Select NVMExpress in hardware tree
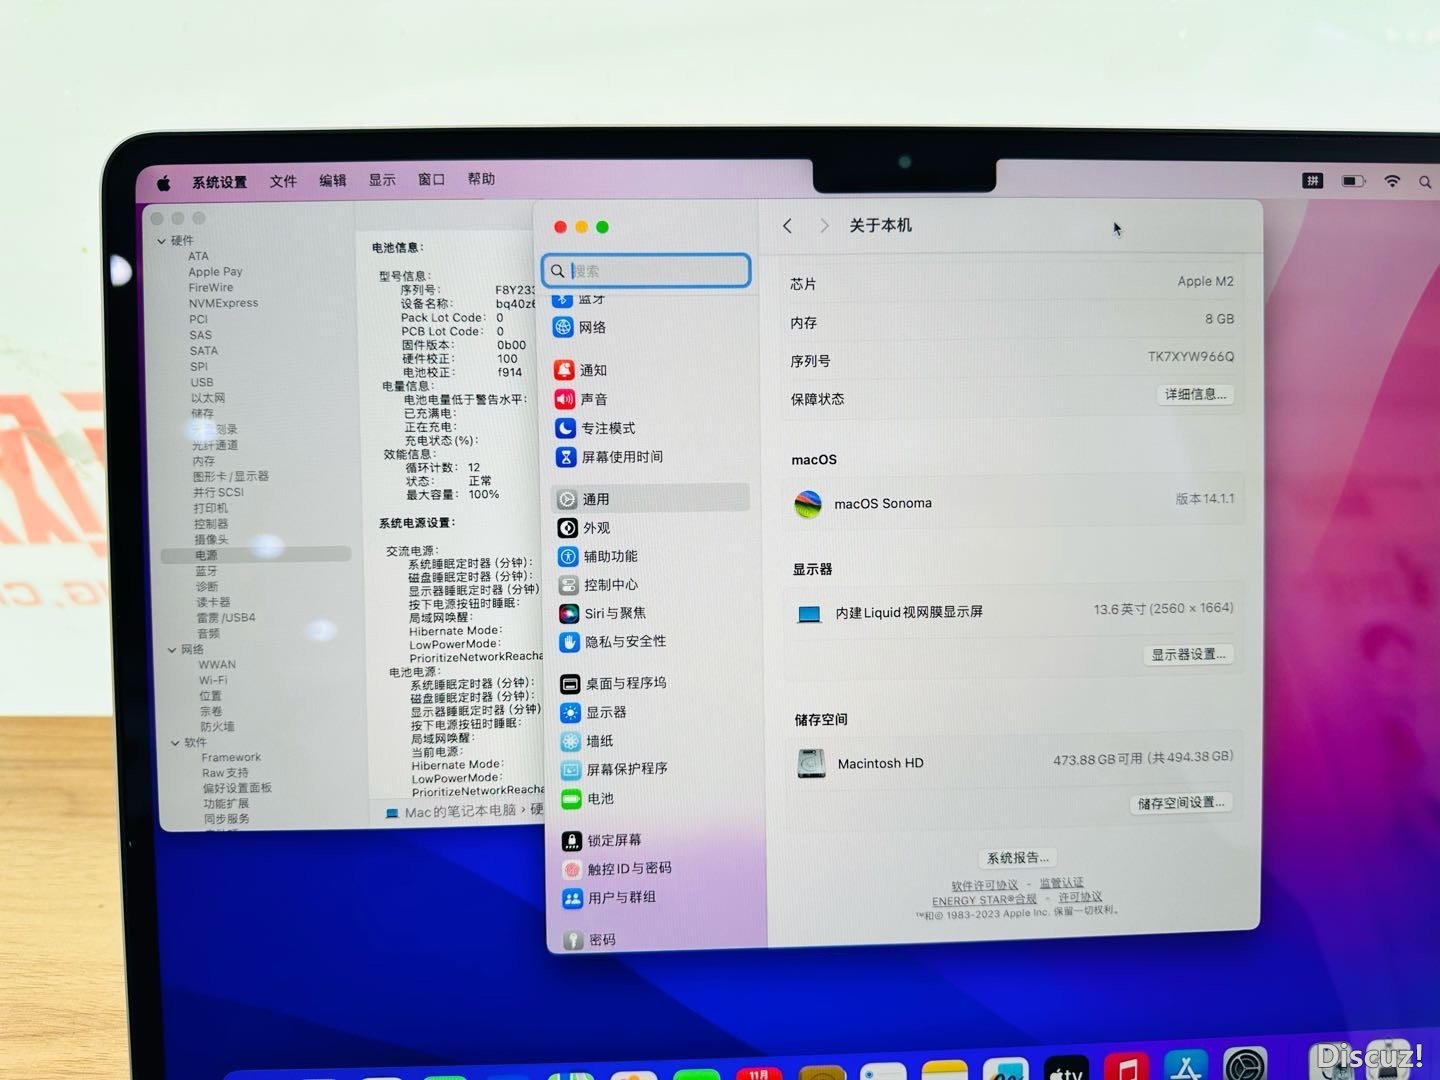The image size is (1440, 1080). 223,303
